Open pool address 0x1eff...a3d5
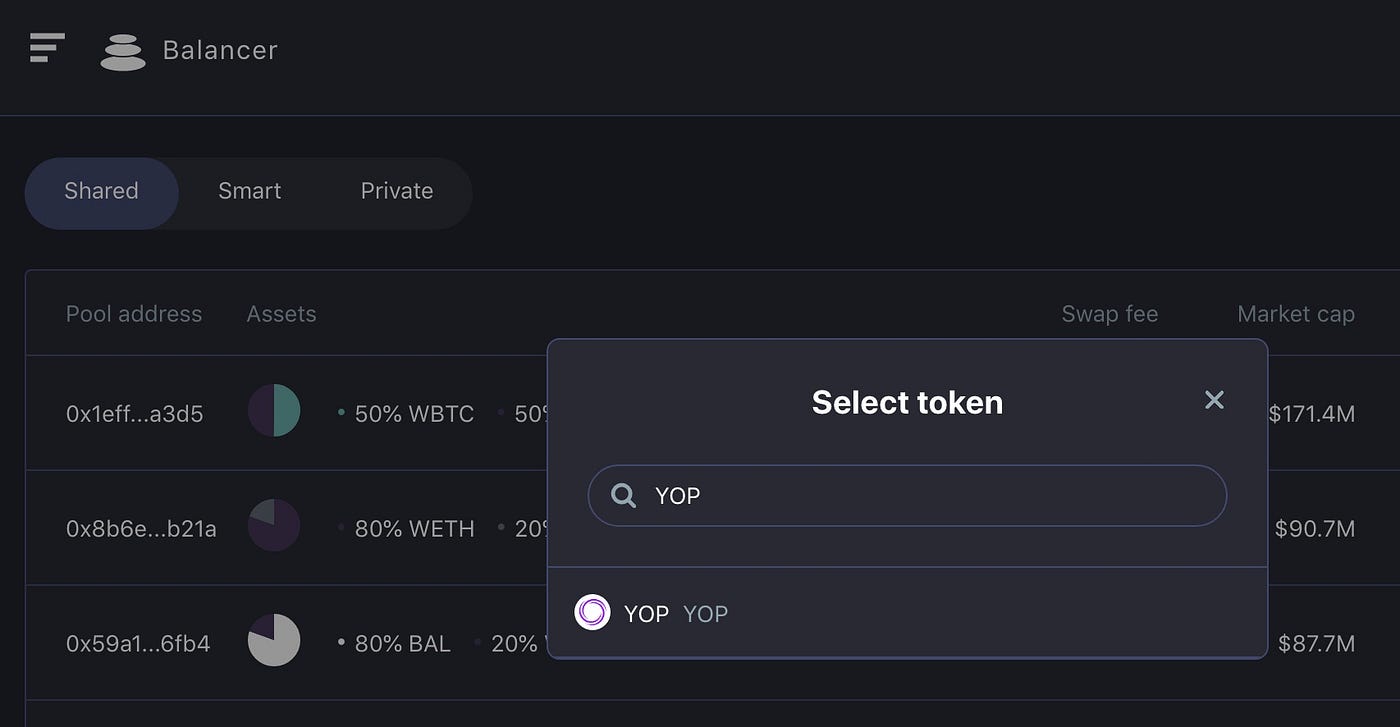This screenshot has width=1400, height=727. click(134, 413)
